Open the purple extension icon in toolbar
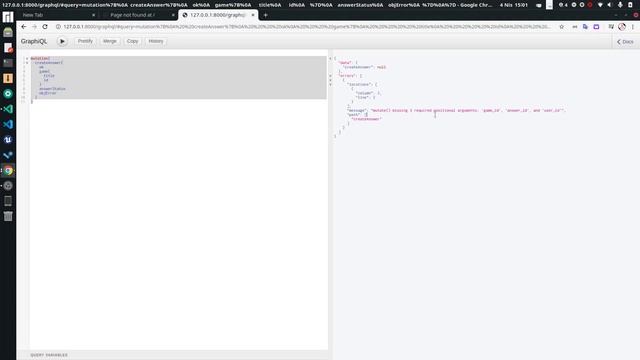 596,27
